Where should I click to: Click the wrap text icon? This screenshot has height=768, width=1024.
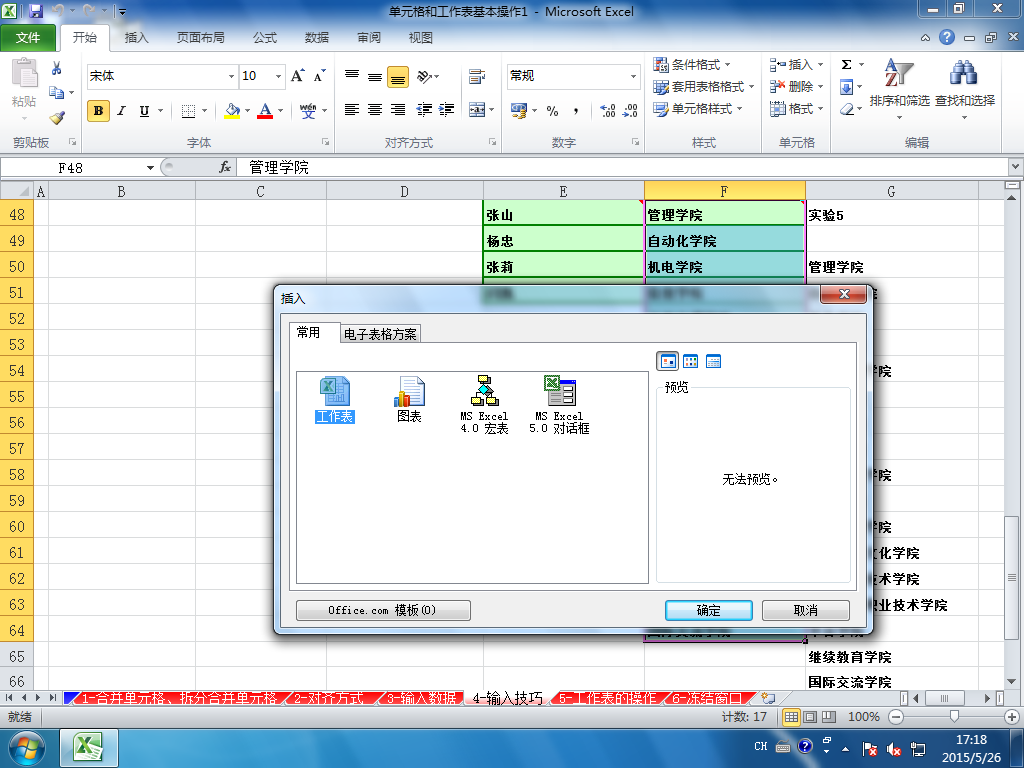[x=477, y=76]
